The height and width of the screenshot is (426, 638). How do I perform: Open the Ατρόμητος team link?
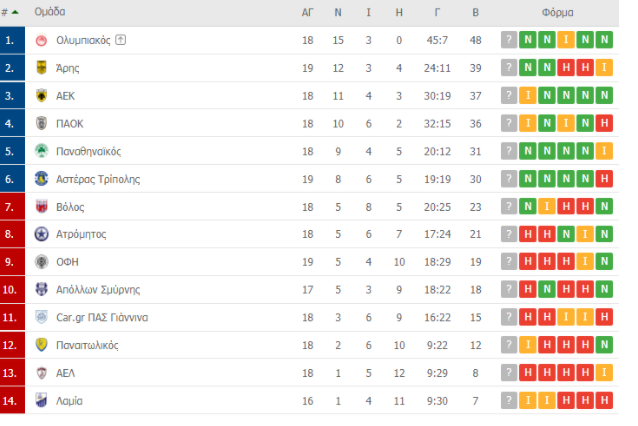(81, 234)
